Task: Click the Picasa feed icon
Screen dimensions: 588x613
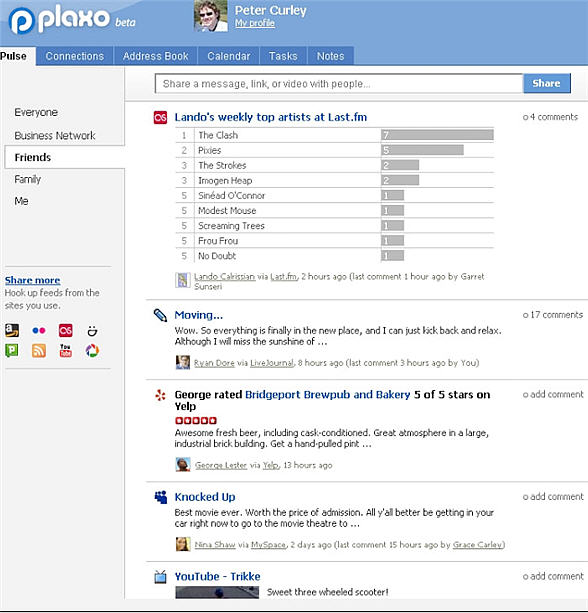Action: 92,351
